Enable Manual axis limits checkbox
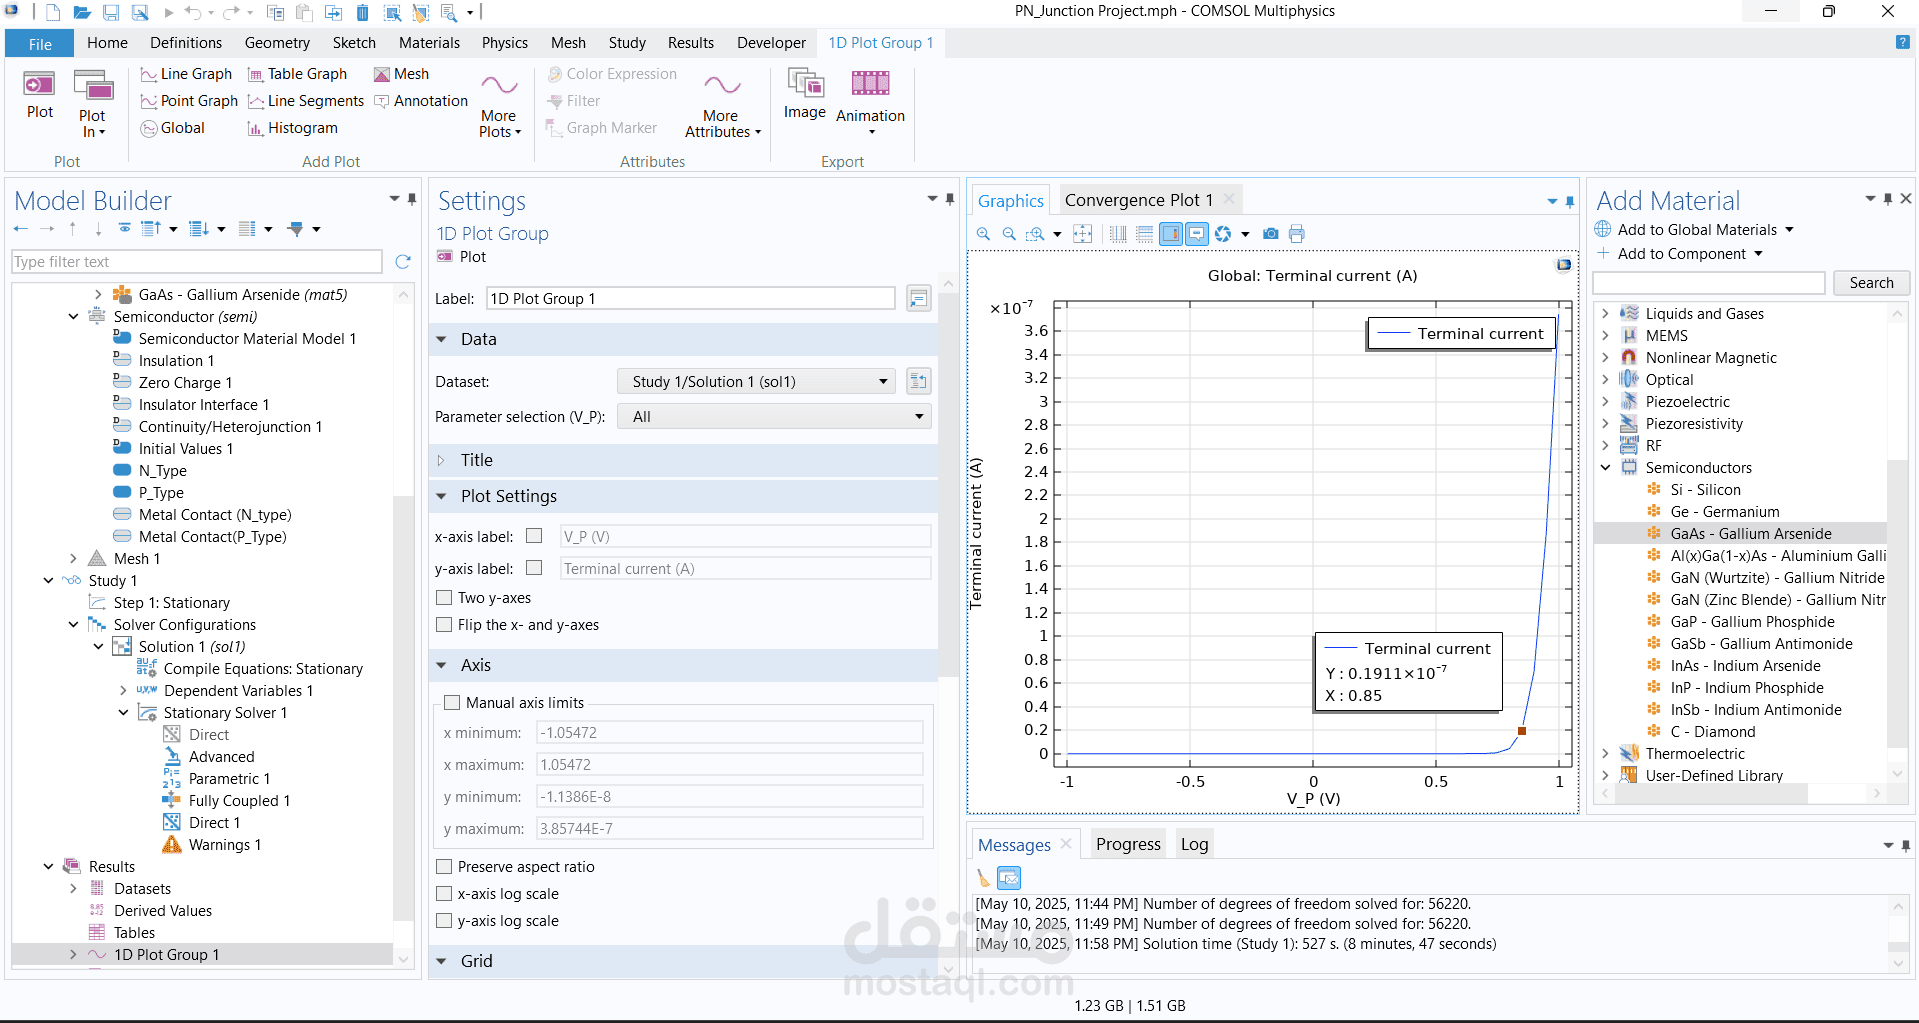This screenshot has height=1023, width=1919. coord(452,703)
